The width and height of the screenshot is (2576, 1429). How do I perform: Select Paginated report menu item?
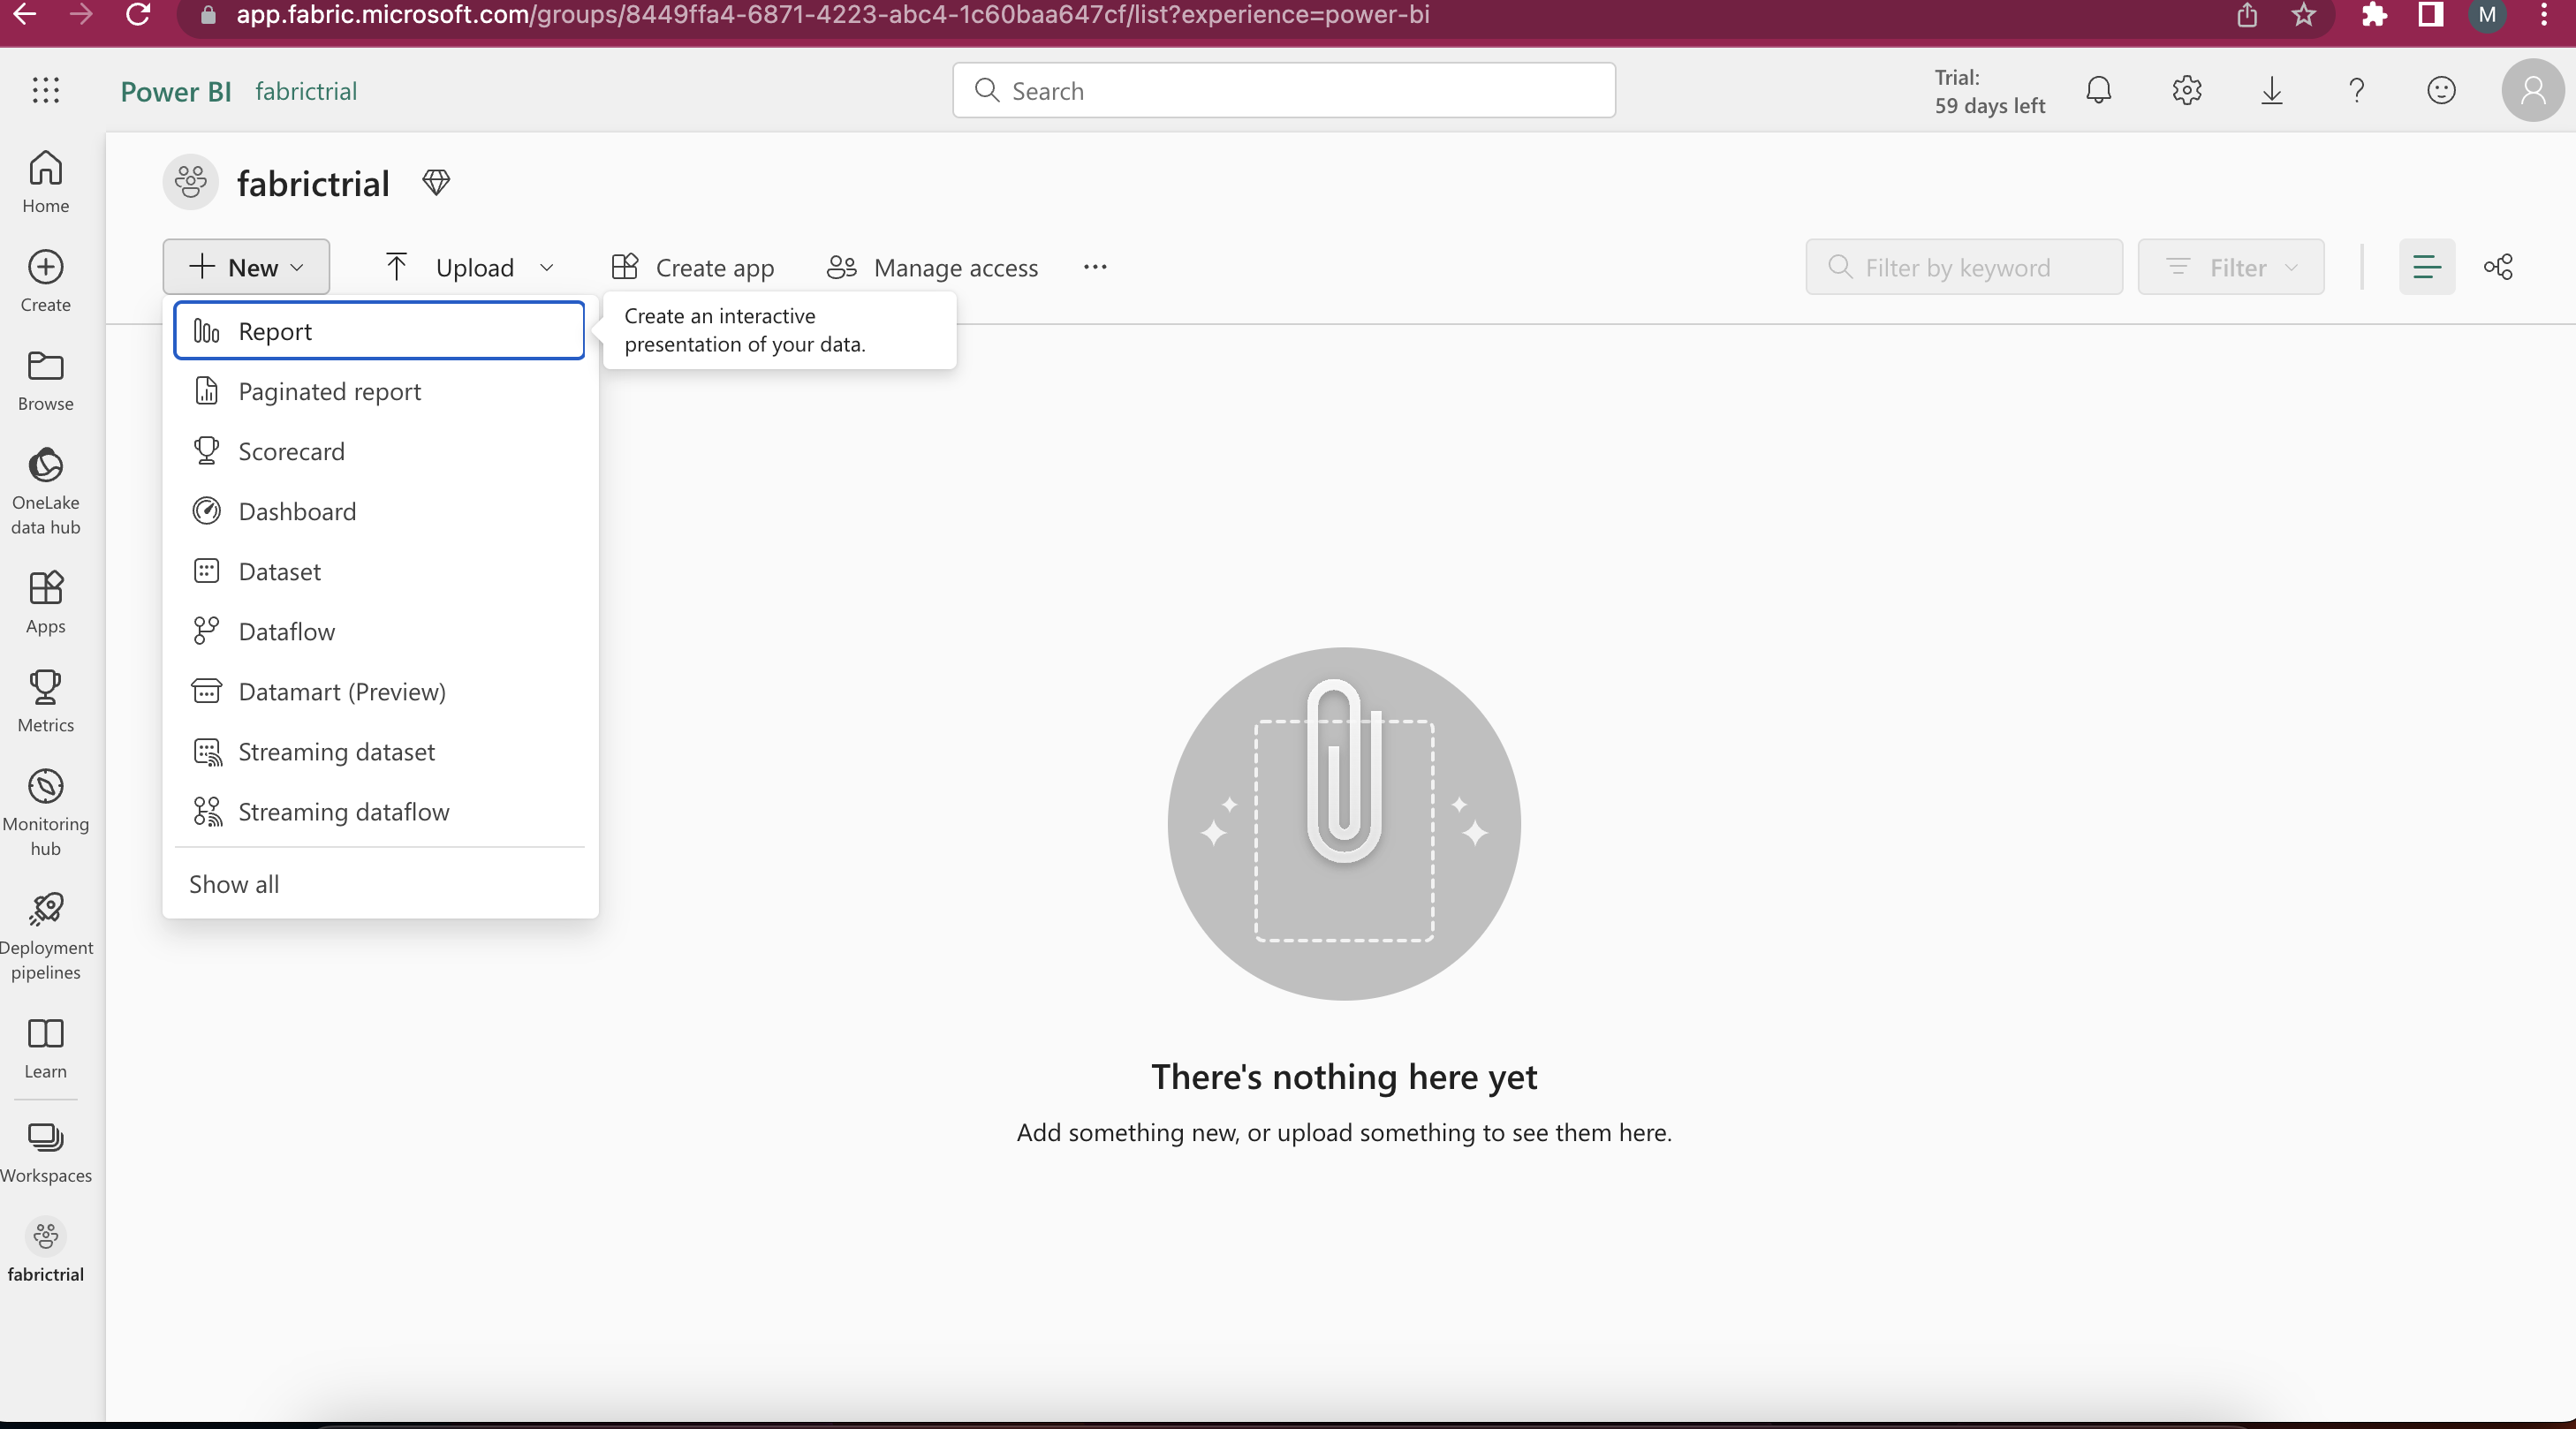click(379, 391)
